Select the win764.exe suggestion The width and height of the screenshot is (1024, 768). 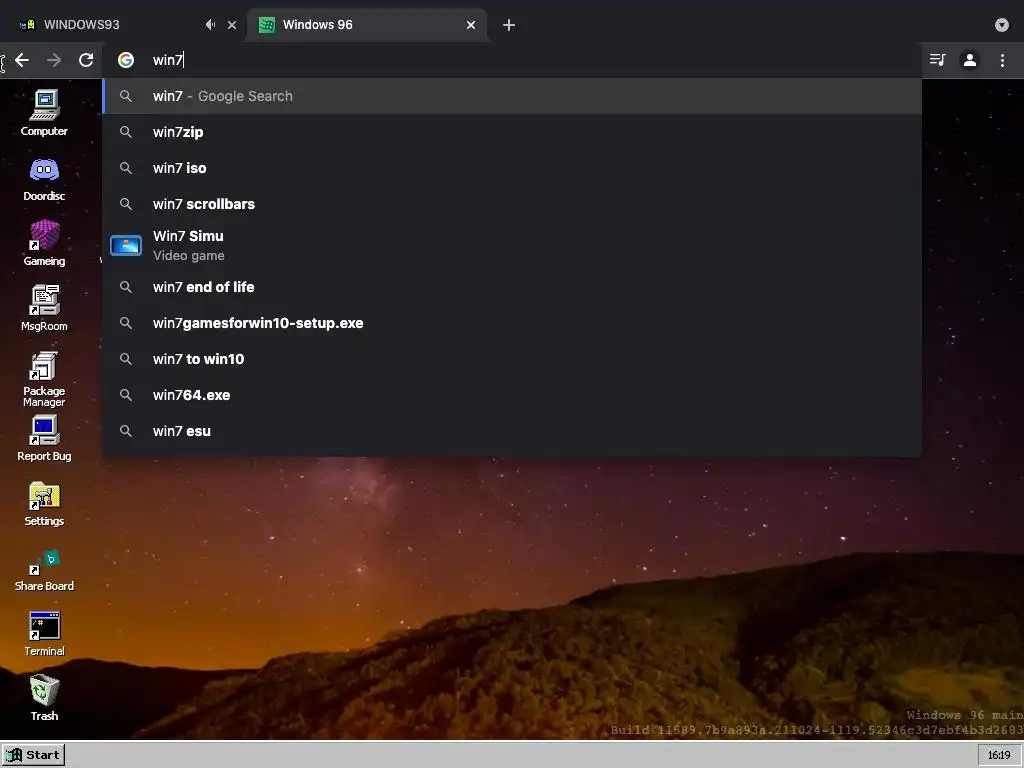click(x=512, y=395)
